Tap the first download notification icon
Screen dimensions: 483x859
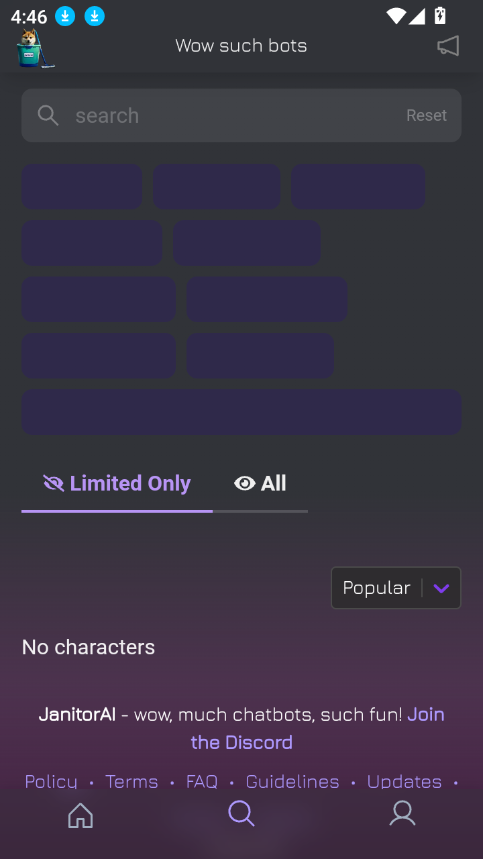click(x=65, y=16)
